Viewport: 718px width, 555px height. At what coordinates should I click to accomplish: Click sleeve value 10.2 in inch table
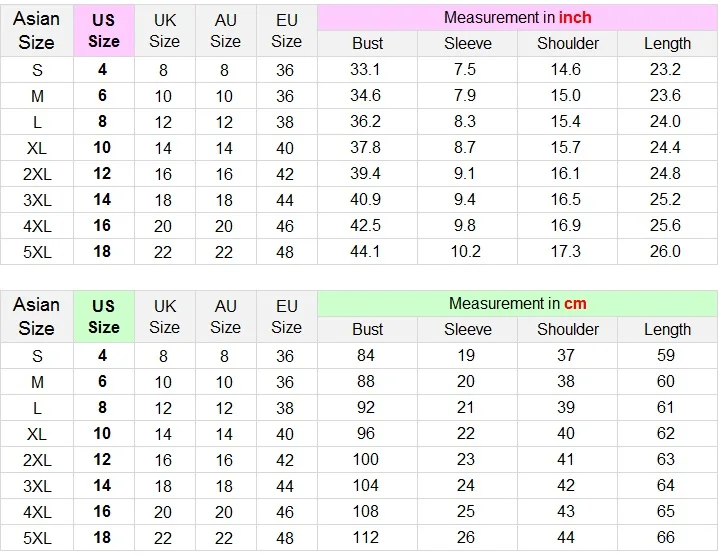pyautogui.click(x=465, y=251)
